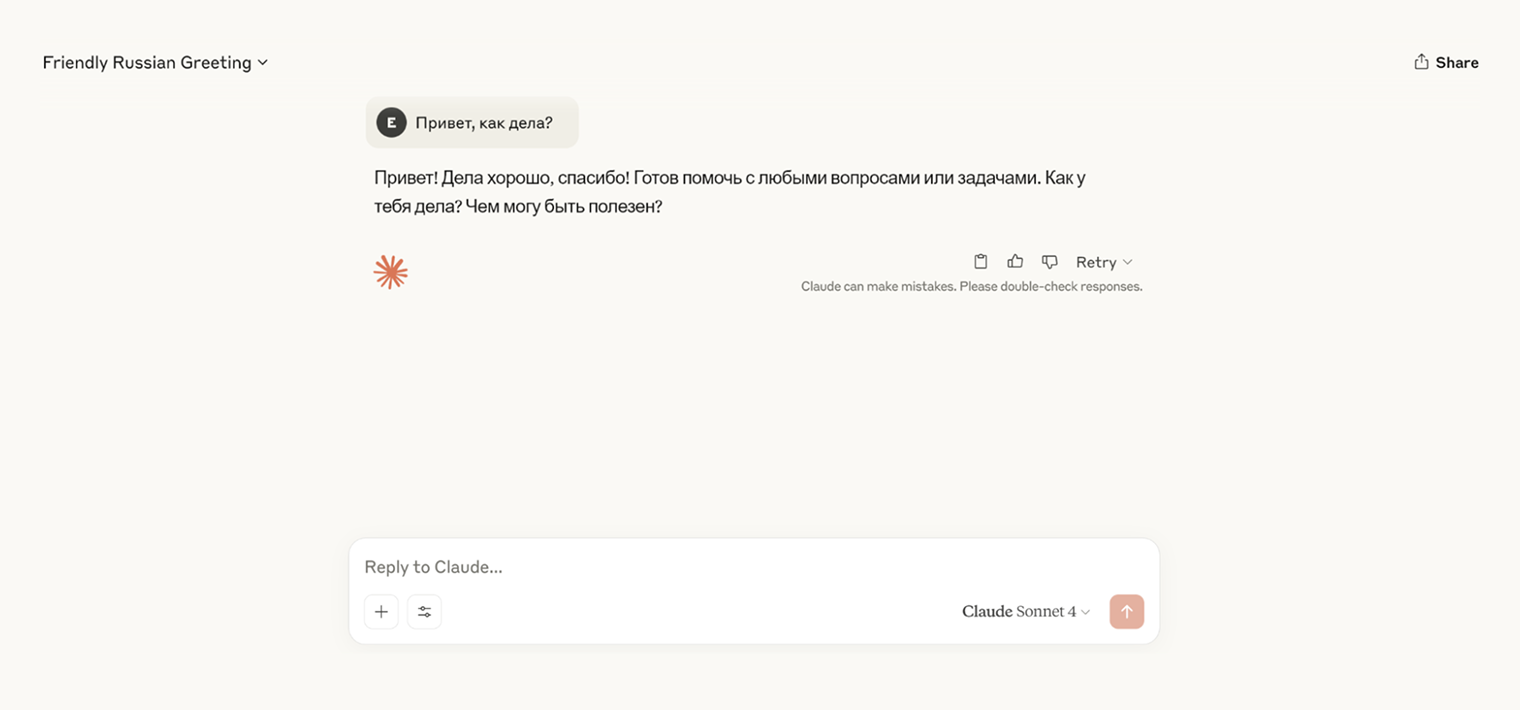Click the E user avatar badge

391,122
